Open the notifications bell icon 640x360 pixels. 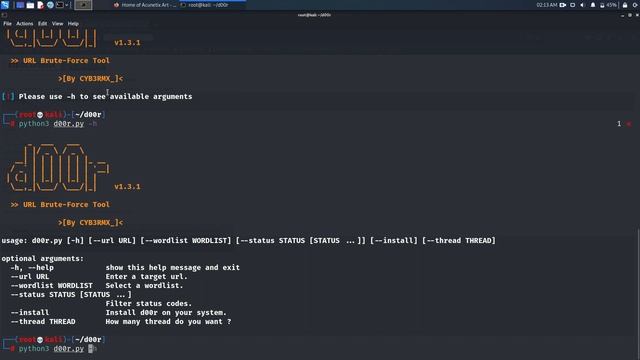593,5
